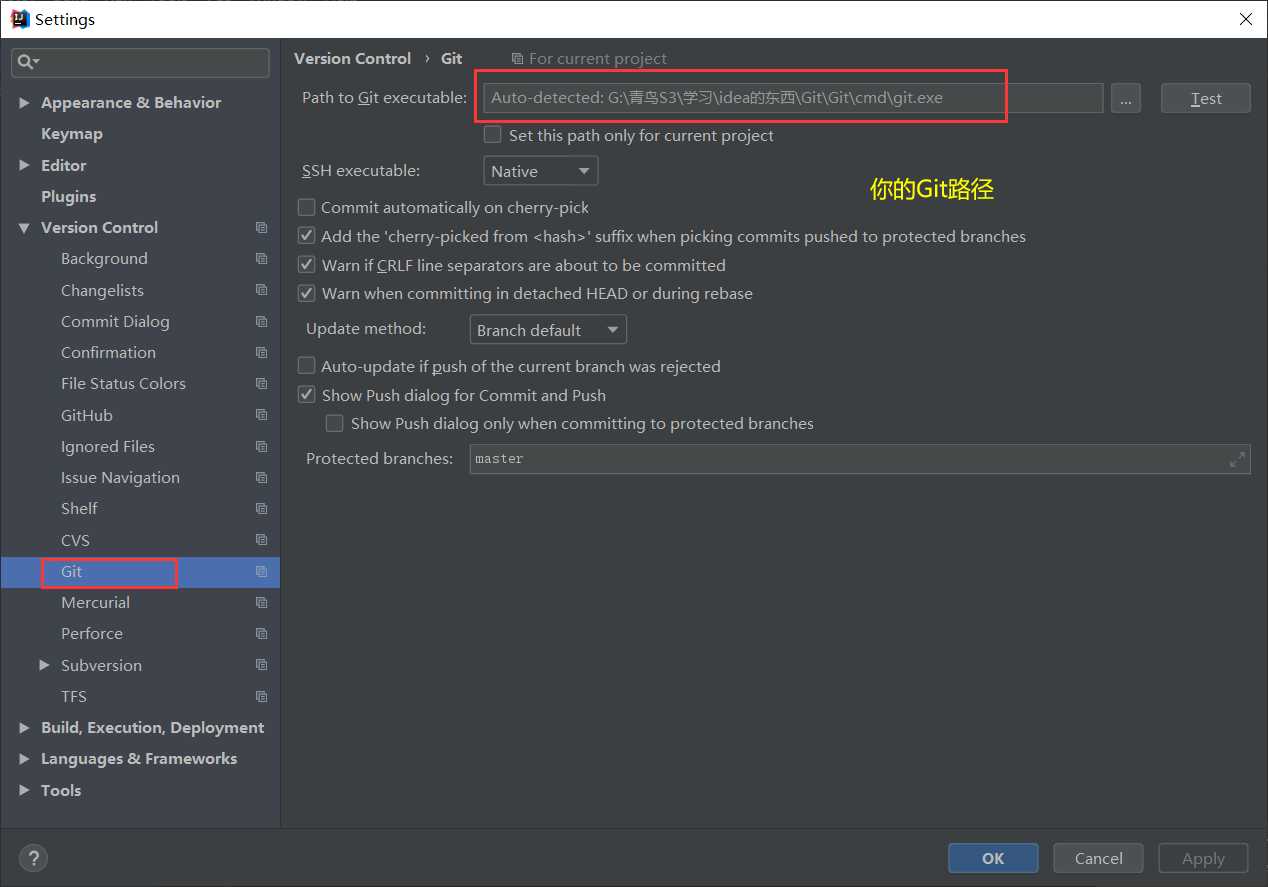The width and height of the screenshot is (1268, 887).
Task: Click the project icon next to Subversion
Action: coord(261,665)
